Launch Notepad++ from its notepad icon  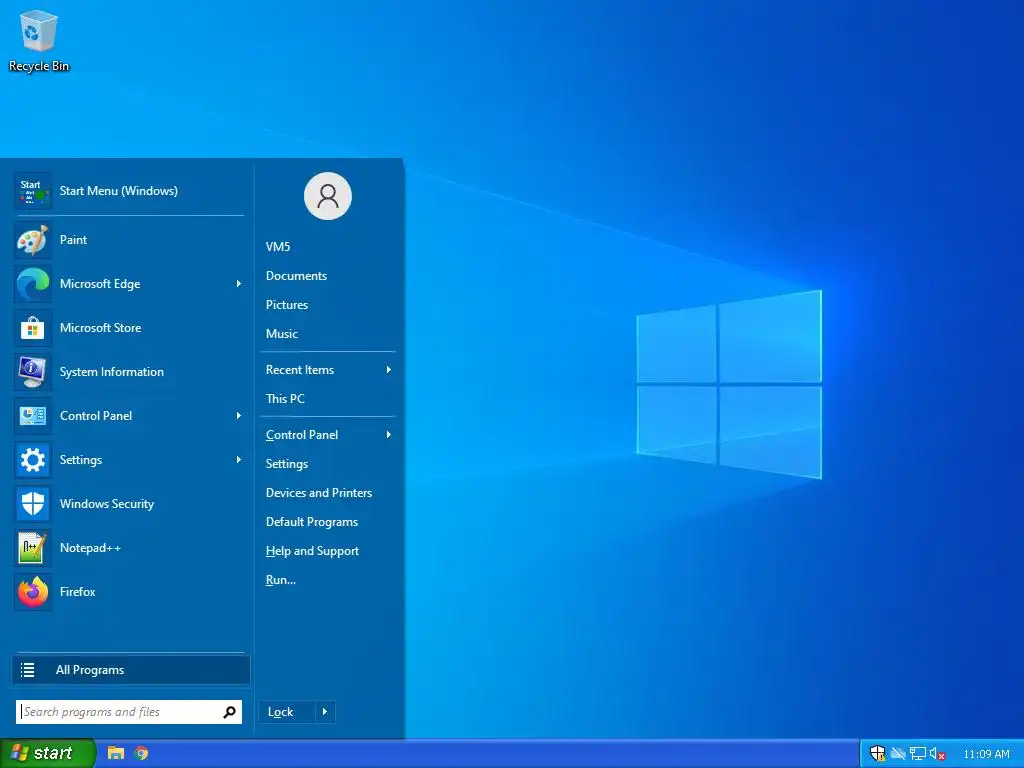33,548
